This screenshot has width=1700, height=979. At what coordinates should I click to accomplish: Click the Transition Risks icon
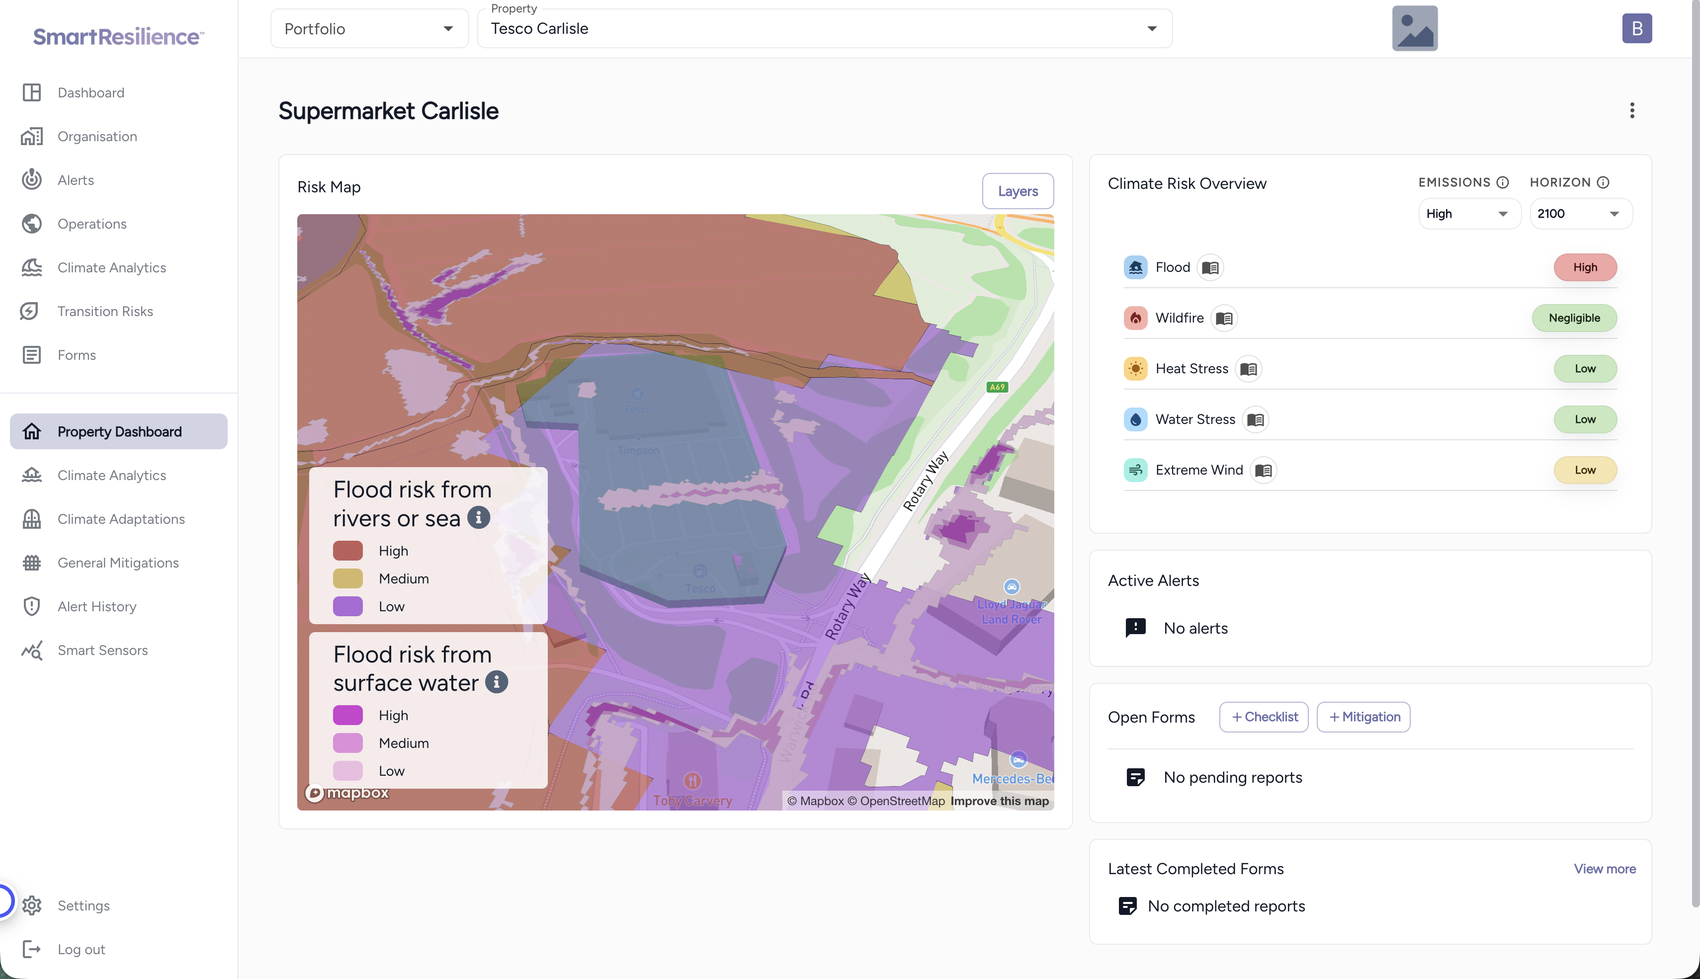point(32,311)
